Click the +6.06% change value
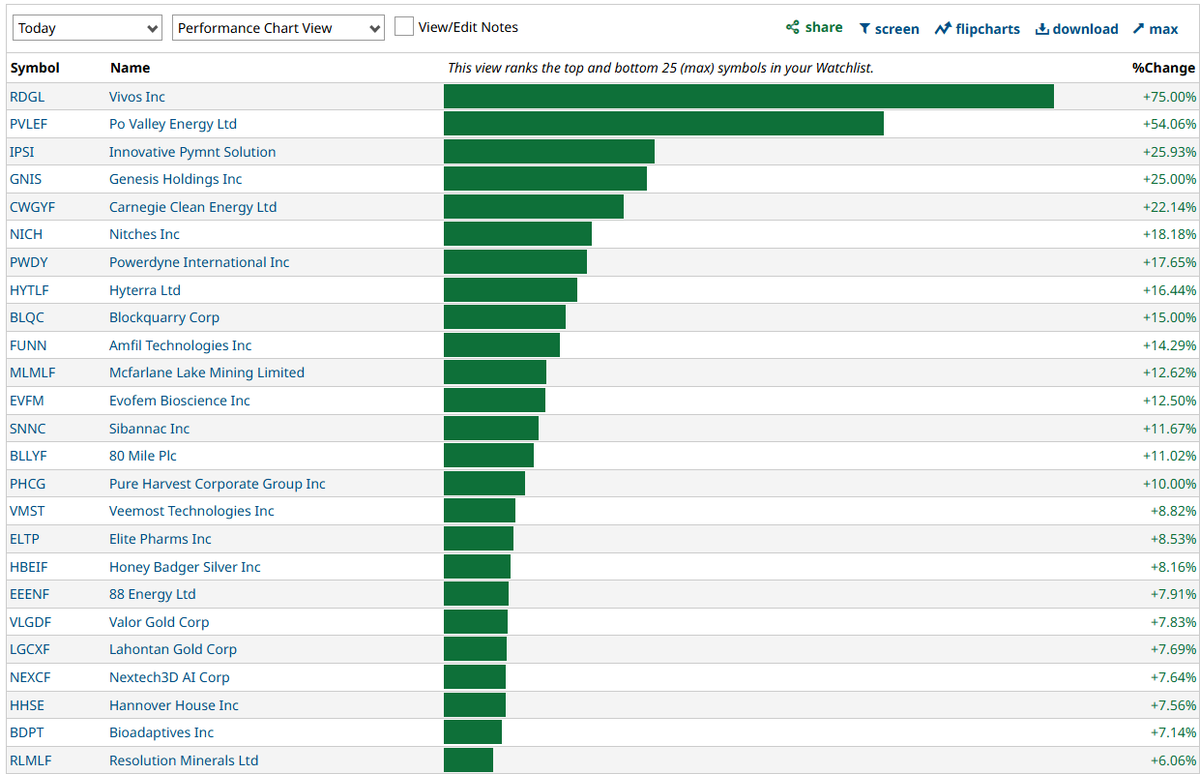1200x774 pixels. pos(1173,760)
